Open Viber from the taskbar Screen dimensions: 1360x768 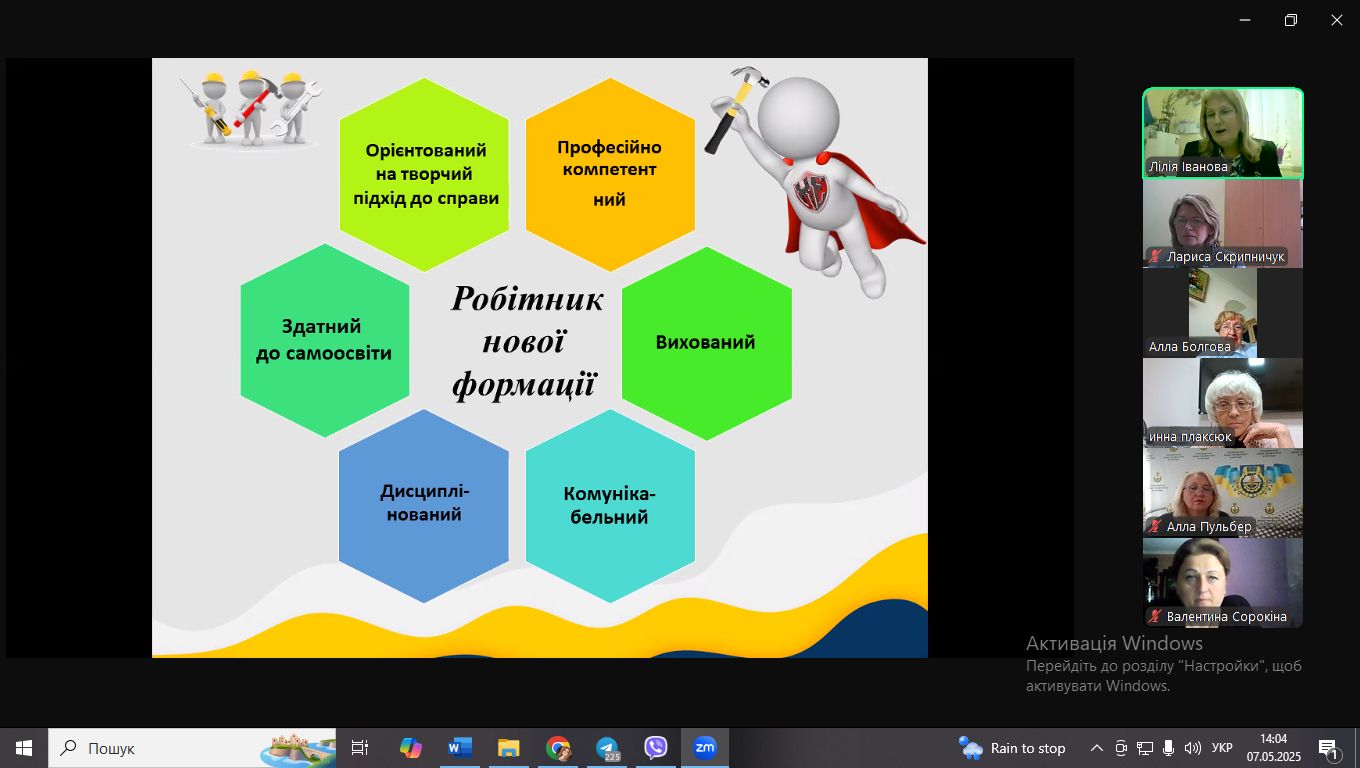pyautogui.click(x=656, y=748)
